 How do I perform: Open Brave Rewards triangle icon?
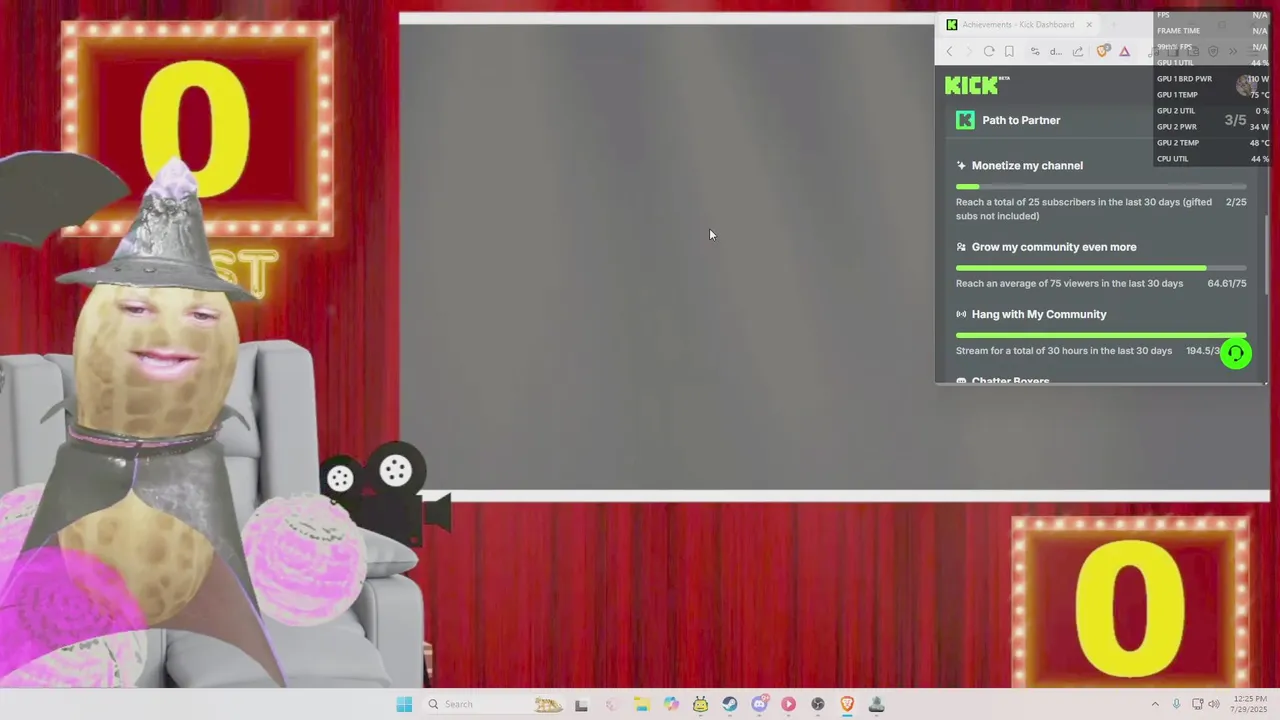pos(1125,51)
